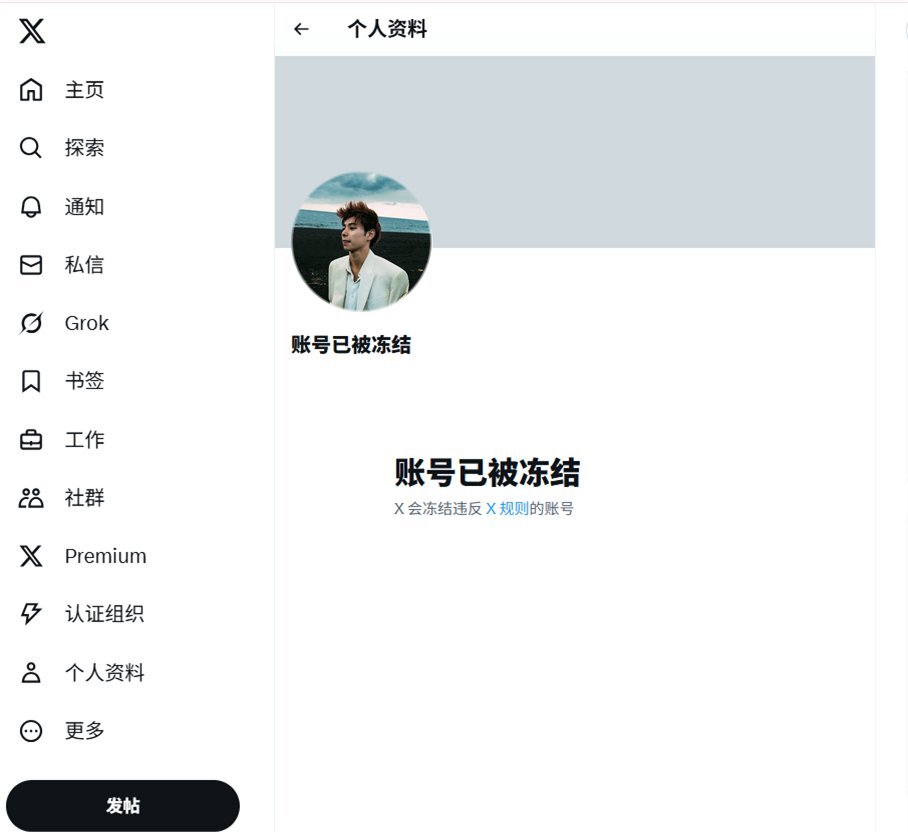Click the profile avatar photo
Screen dimensions: 908x832
361,241
